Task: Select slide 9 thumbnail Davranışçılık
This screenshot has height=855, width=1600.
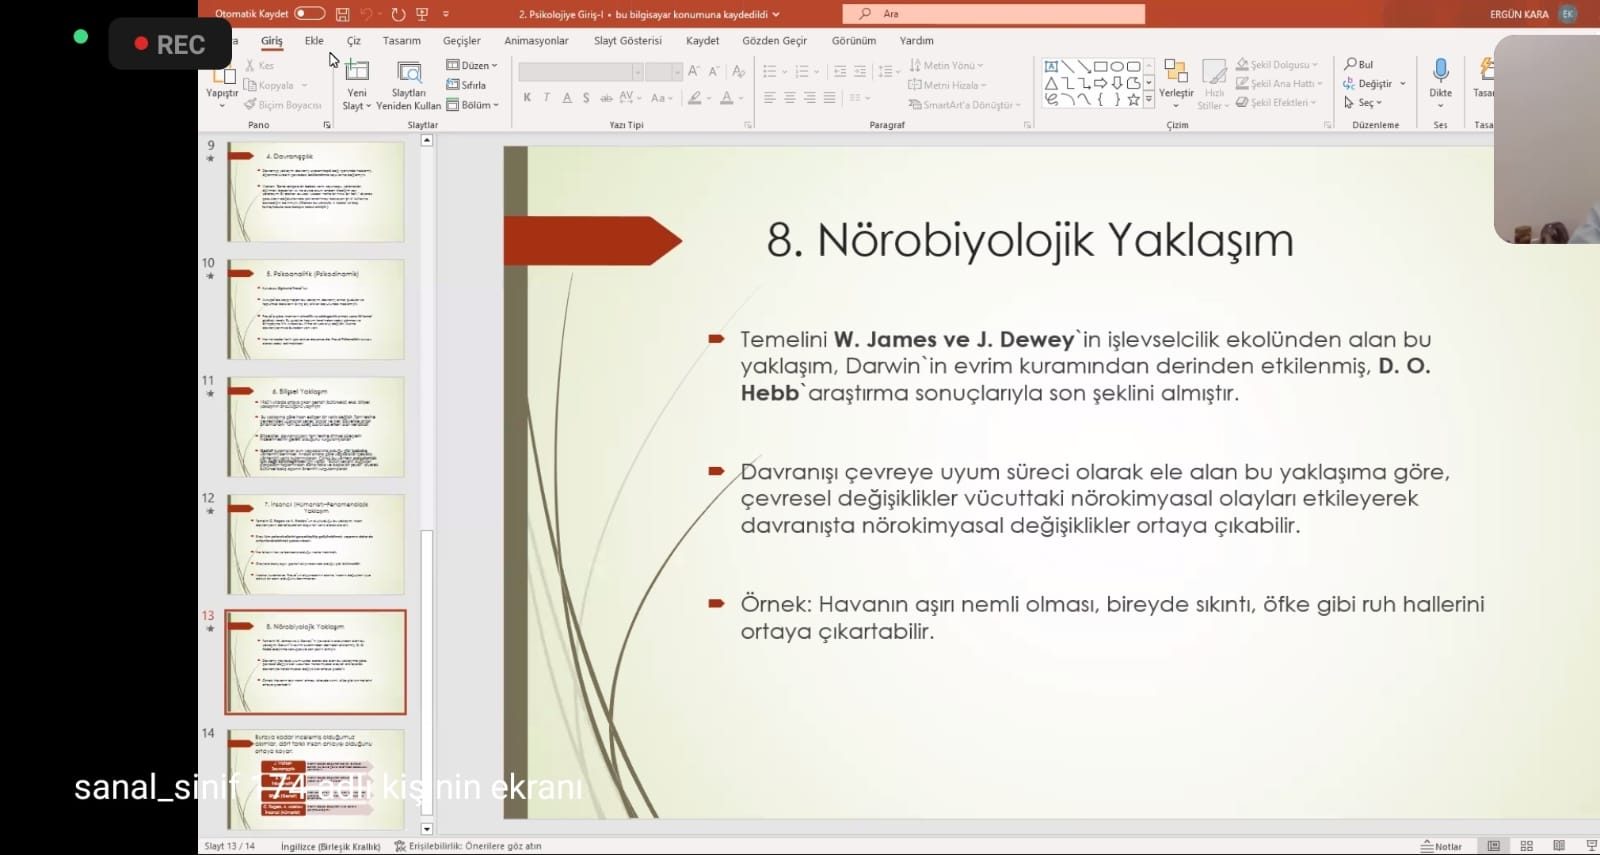Action: pos(316,192)
